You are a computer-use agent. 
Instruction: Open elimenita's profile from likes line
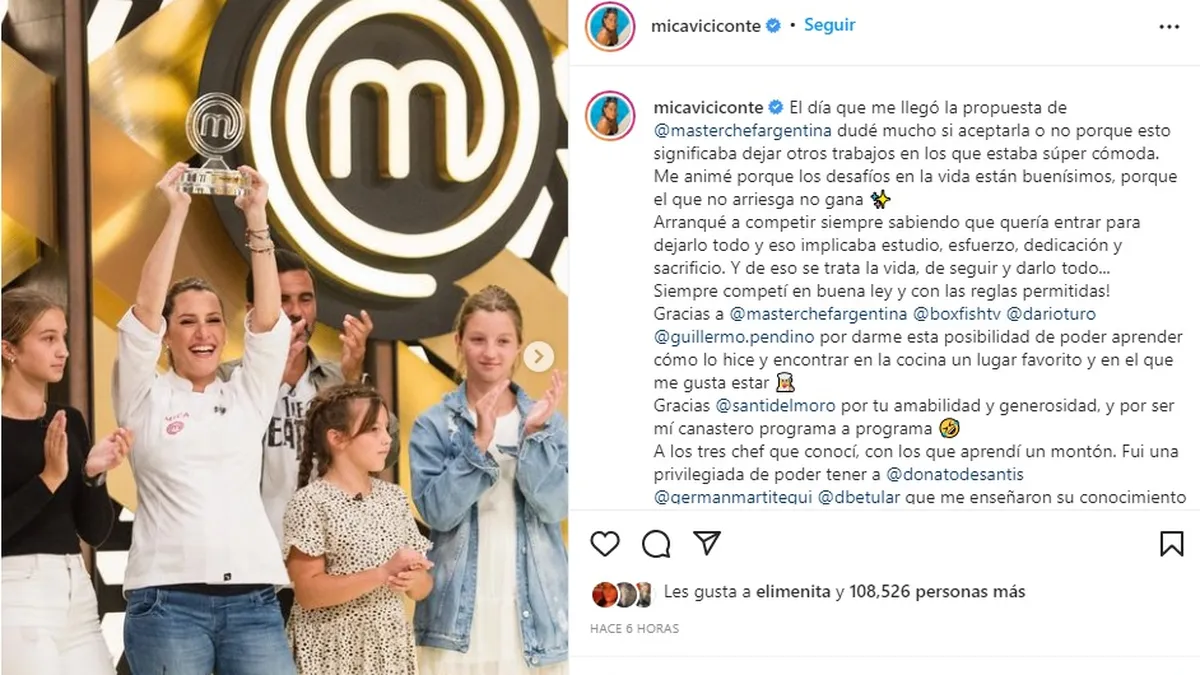pyautogui.click(x=791, y=592)
